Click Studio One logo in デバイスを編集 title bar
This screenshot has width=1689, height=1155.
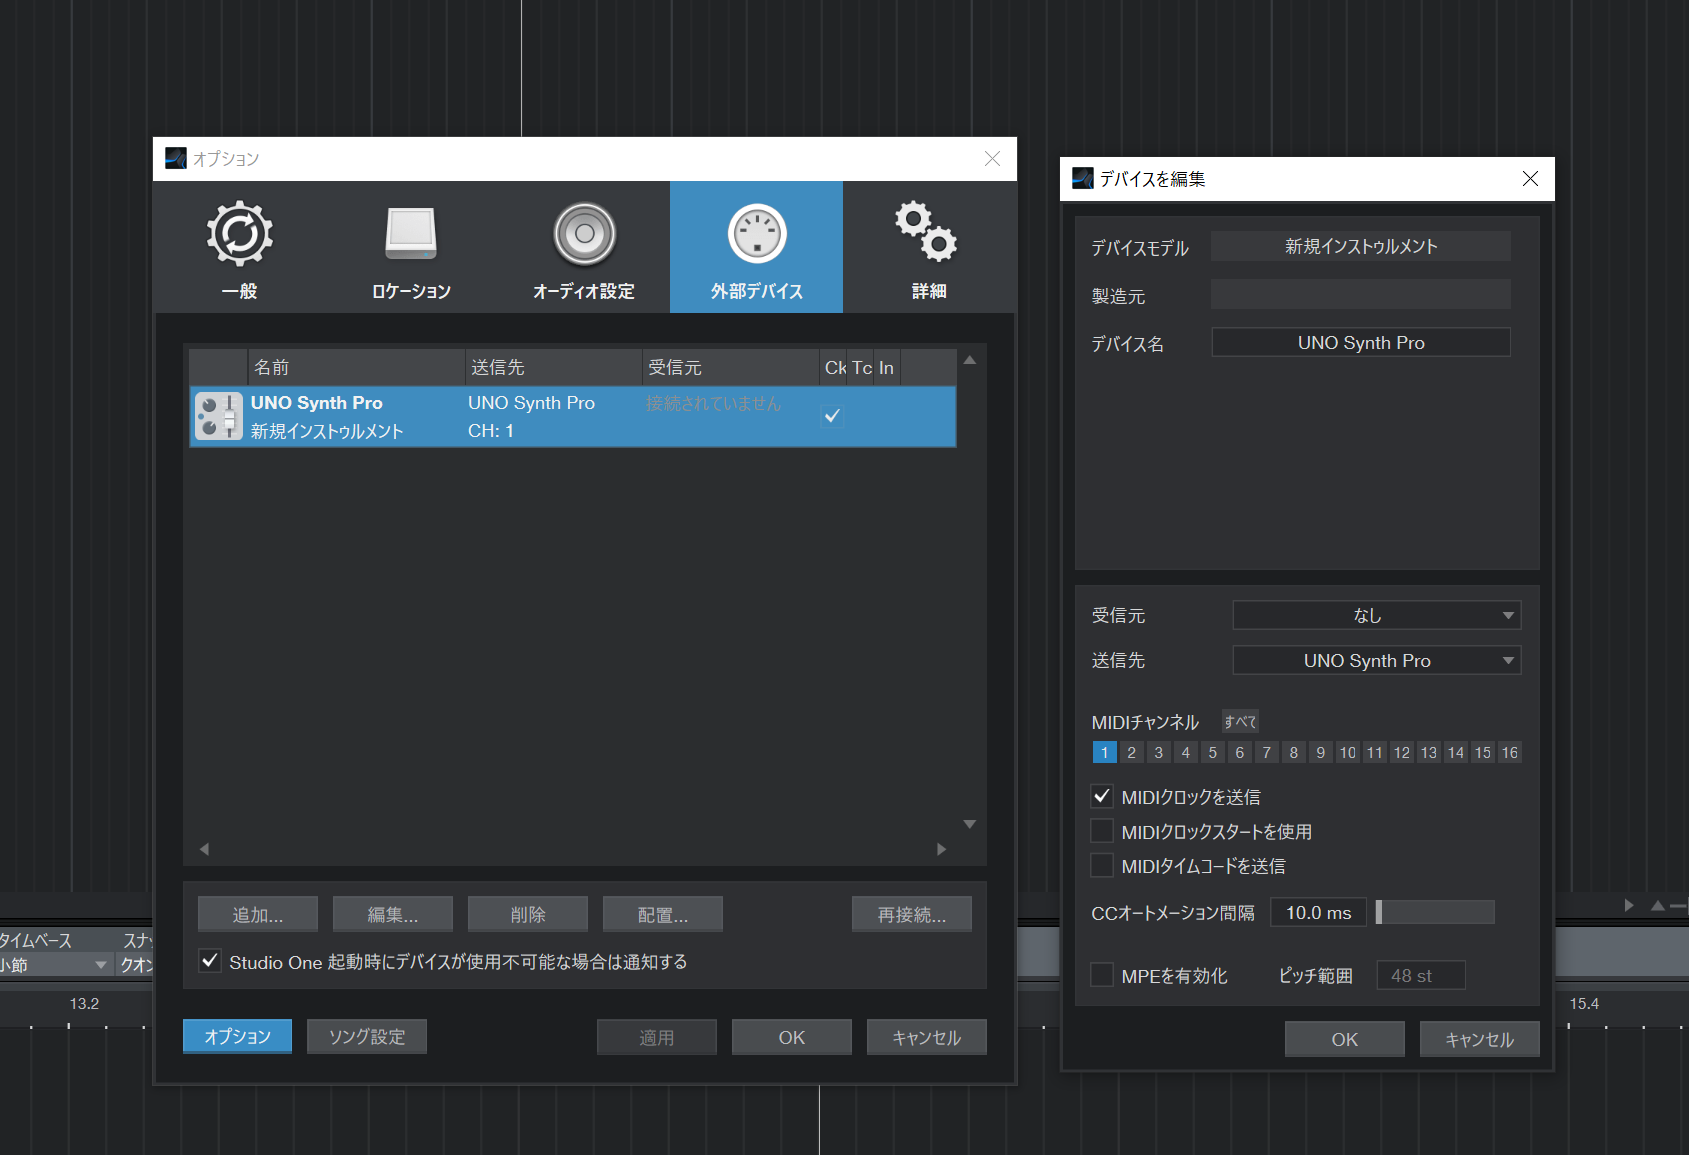pyautogui.click(x=1083, y=178)
